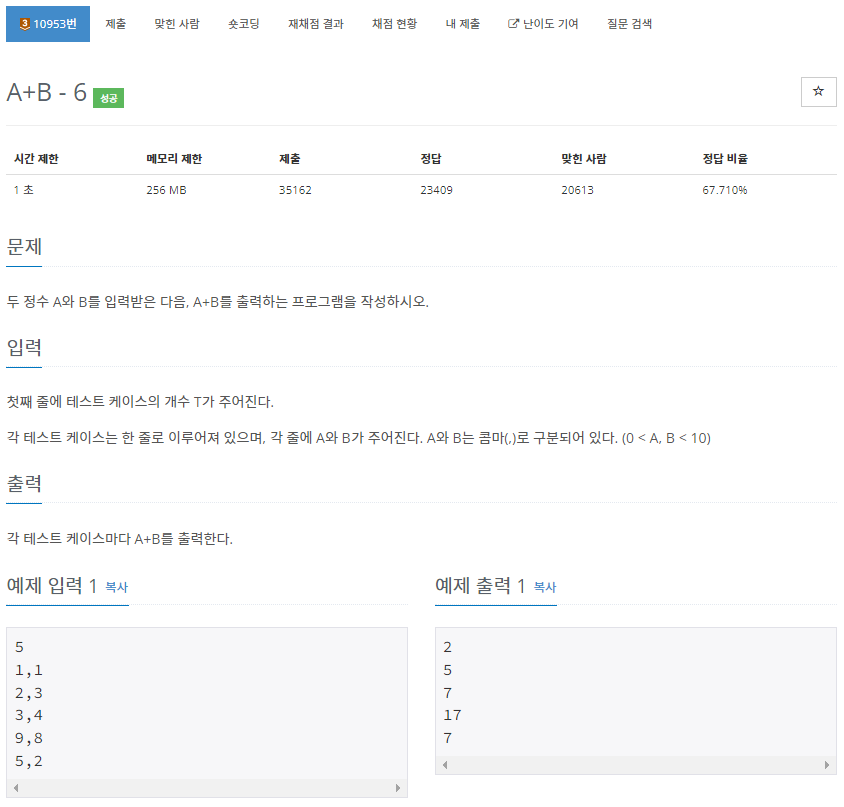This screenshot has height=807, width=844.
Task: Click the output line 2
Action: point(447,647)
